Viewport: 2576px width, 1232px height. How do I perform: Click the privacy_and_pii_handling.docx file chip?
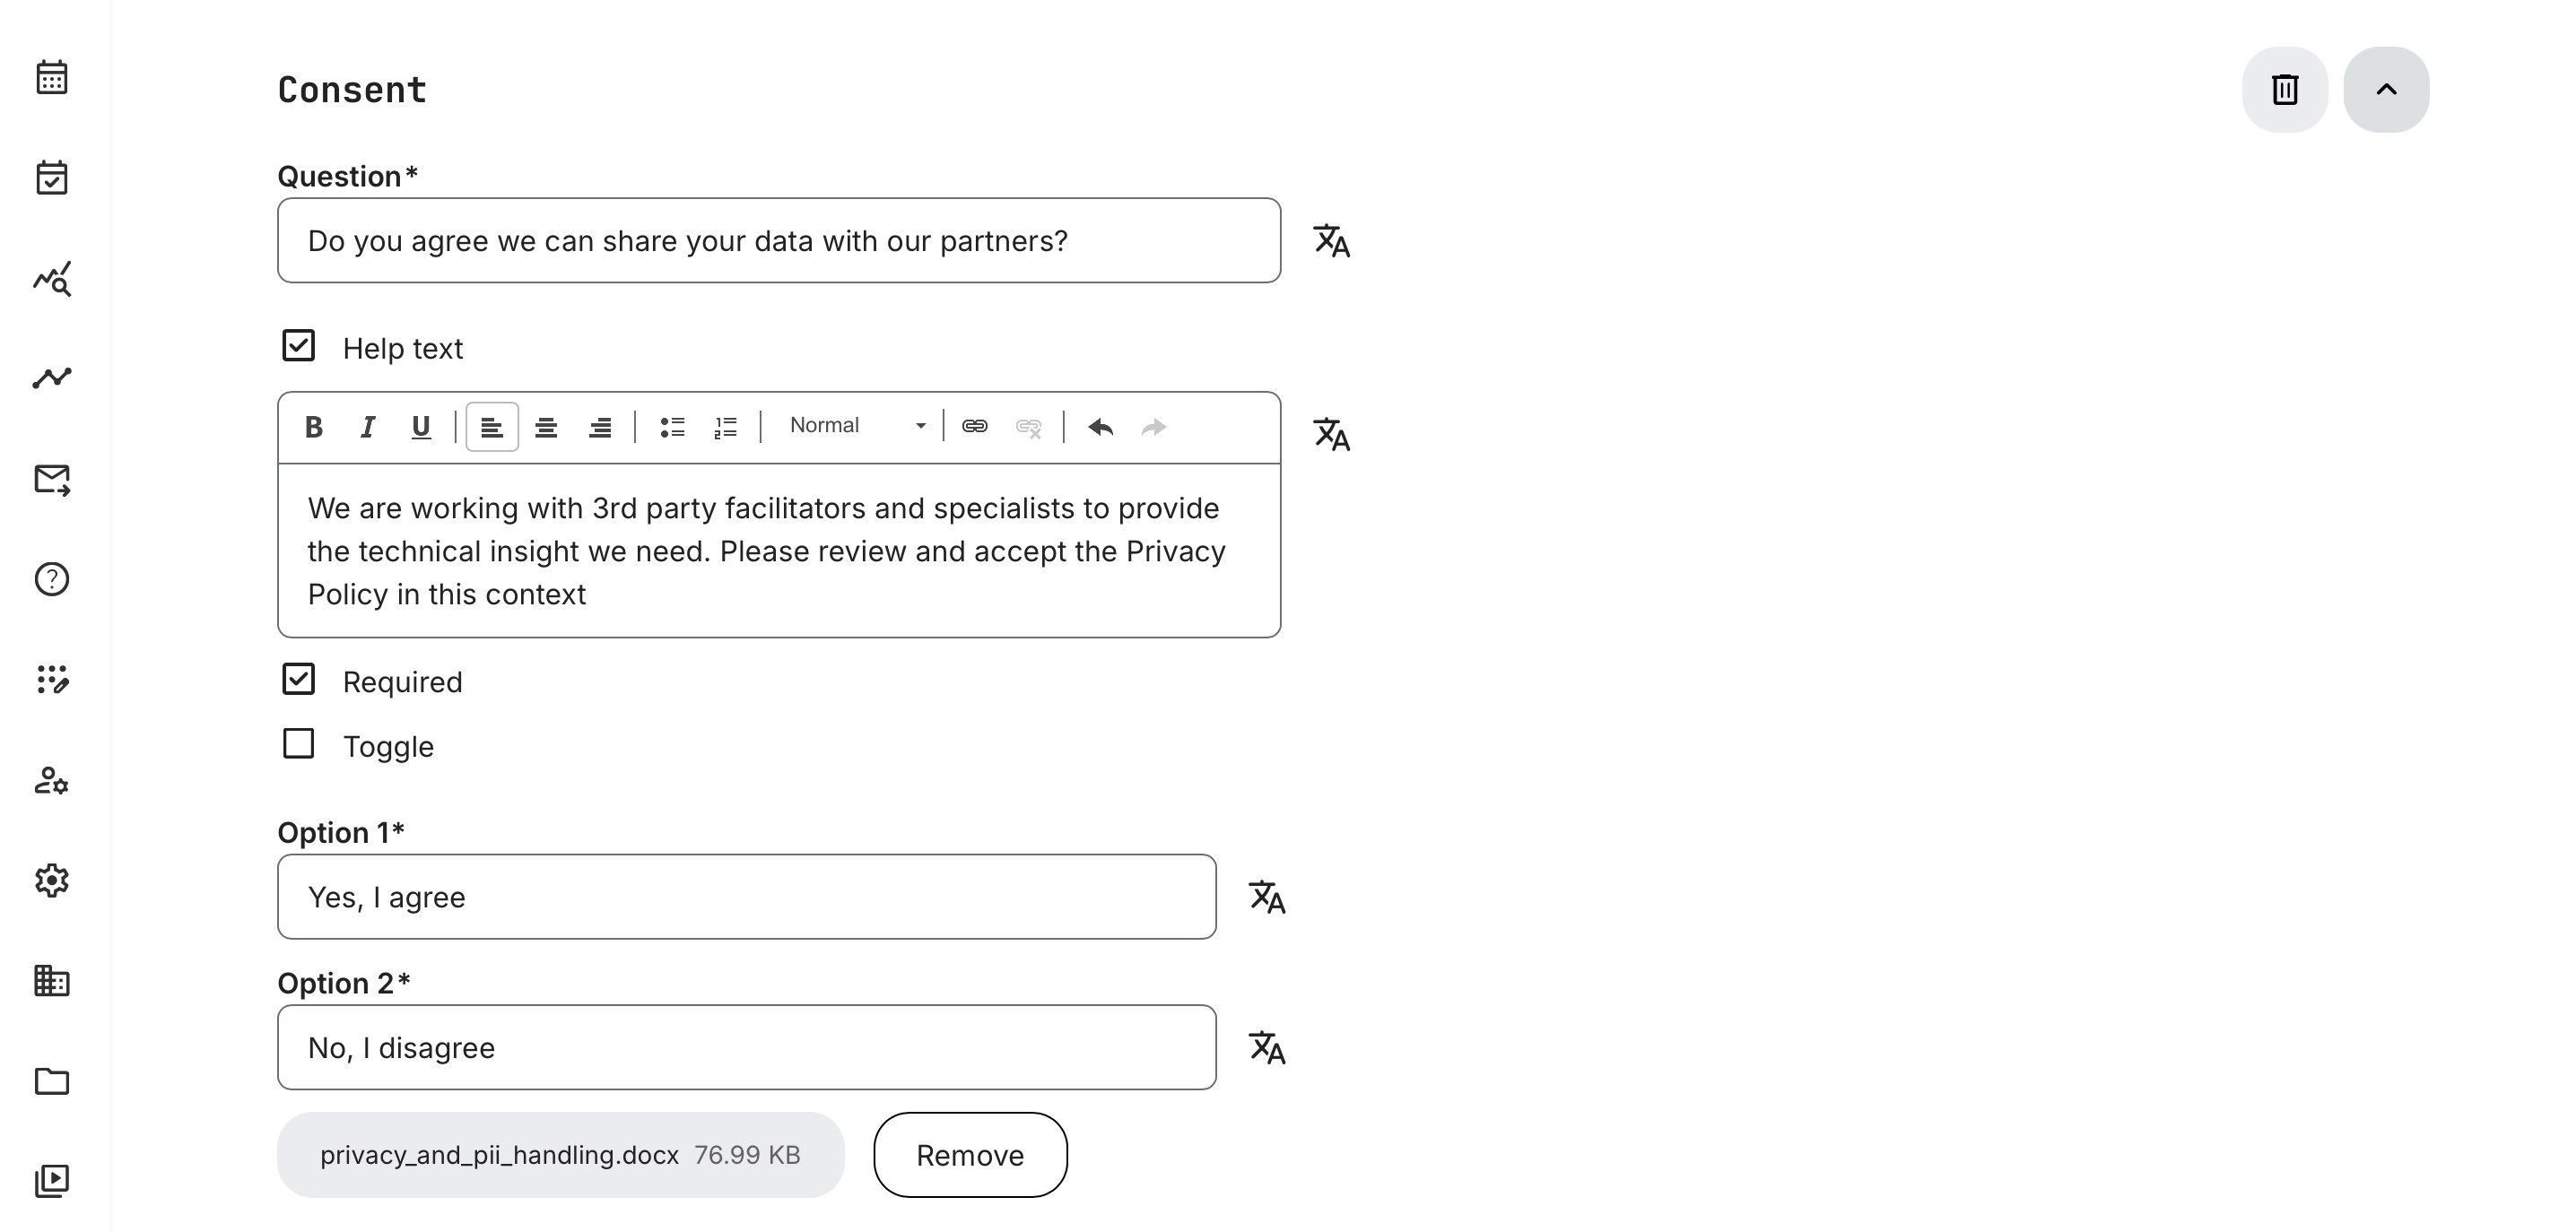coord(560,1155)
